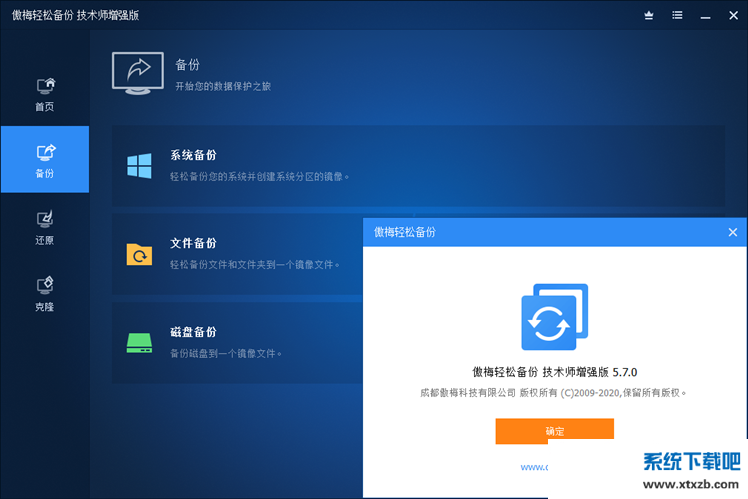The width and height of the screenshot is (748, 499).
Task: Click the 轻松备份您的系统 description text
Action: (x=258, y=177)
